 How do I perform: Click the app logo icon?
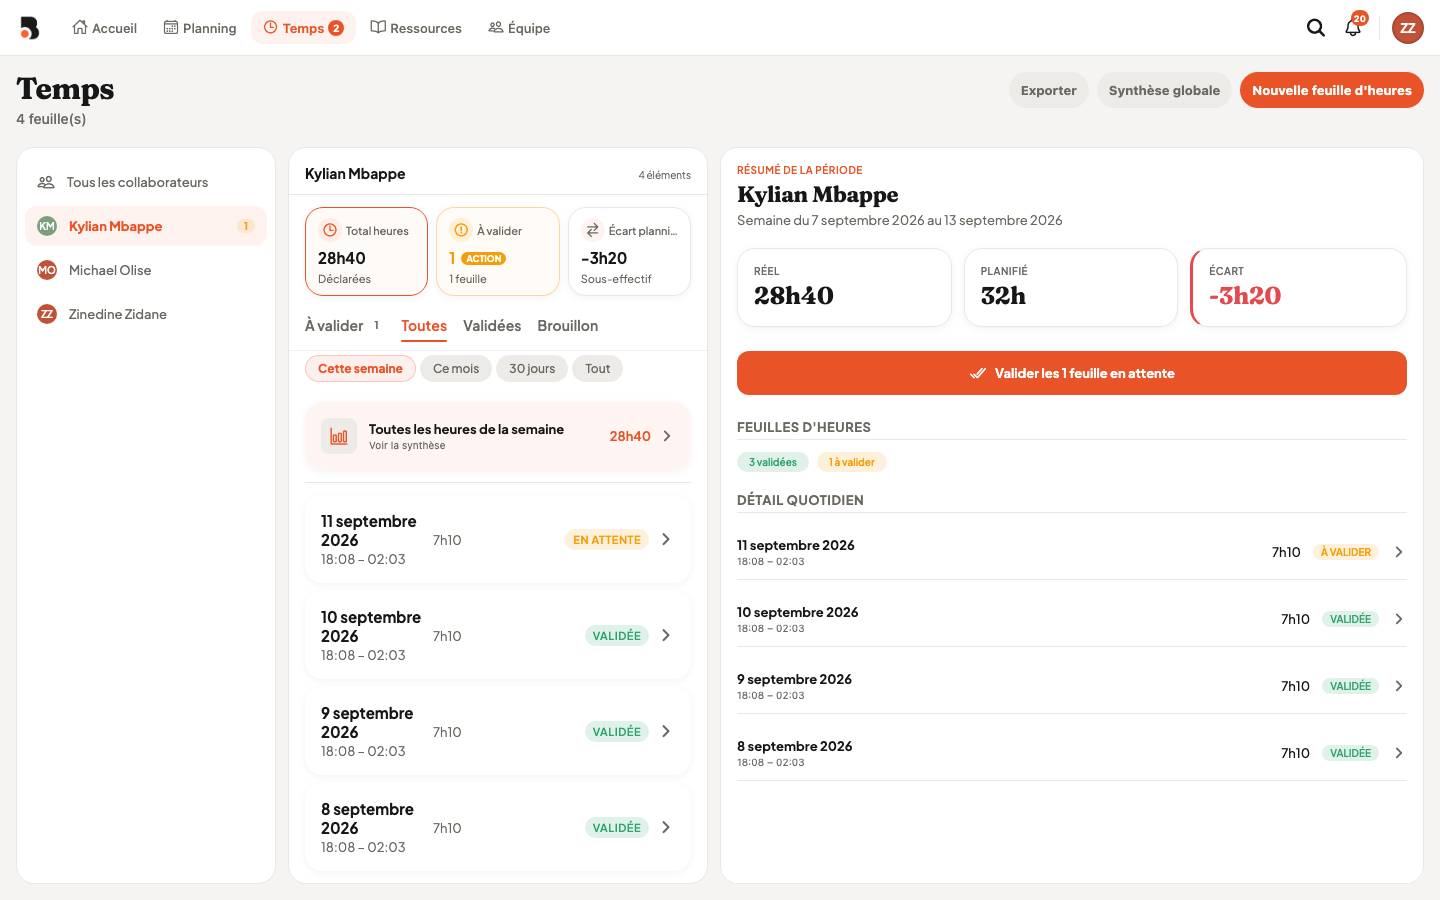(30, 28)
